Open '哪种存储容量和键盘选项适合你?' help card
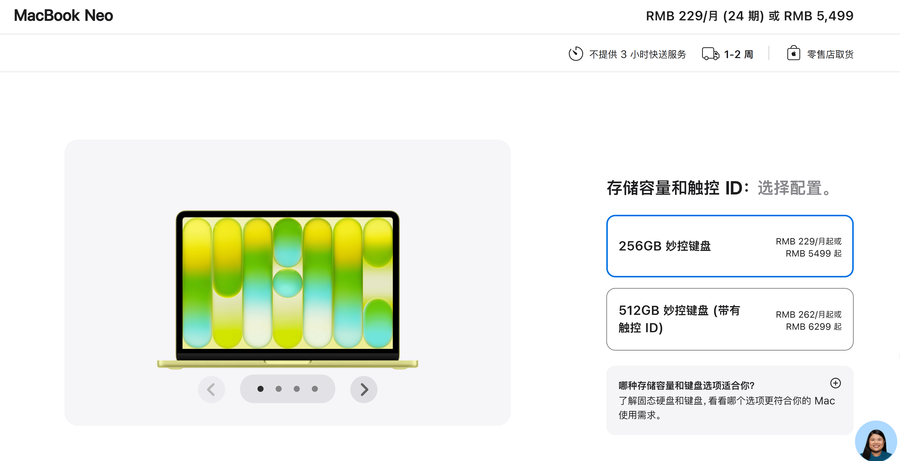 click(730, 400)
